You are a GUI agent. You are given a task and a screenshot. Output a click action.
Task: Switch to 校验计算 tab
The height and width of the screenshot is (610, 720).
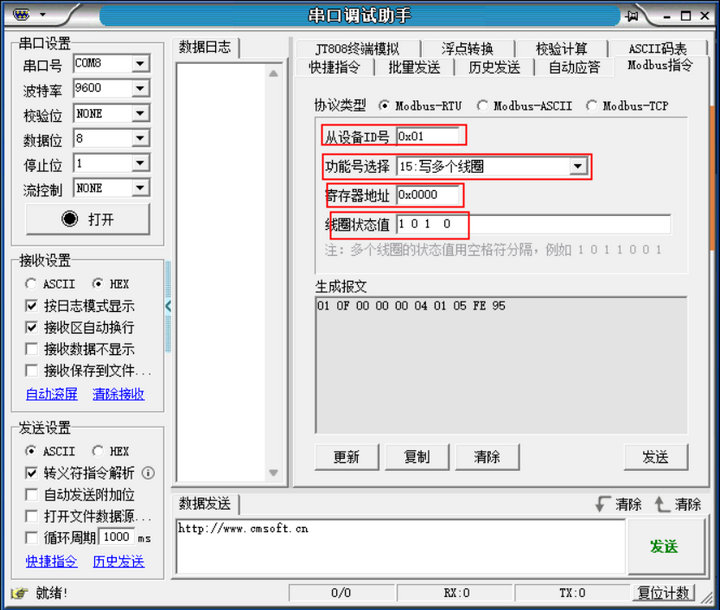pos(561,48)
